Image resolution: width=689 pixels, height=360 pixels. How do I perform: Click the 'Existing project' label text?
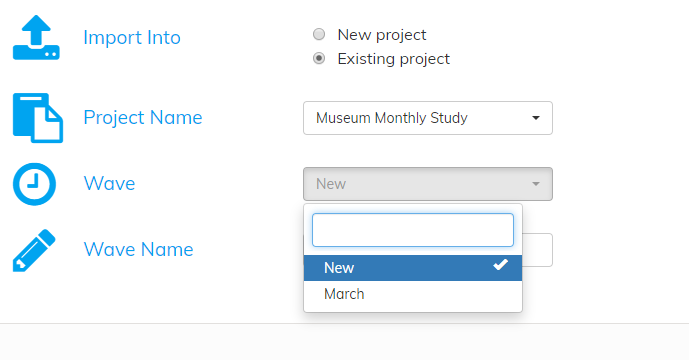393,58
